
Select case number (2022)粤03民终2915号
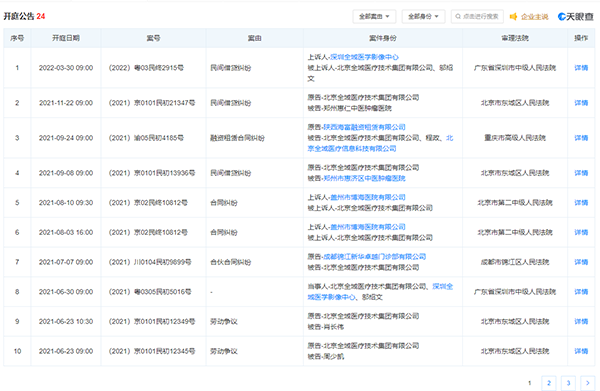pos(146,68)
